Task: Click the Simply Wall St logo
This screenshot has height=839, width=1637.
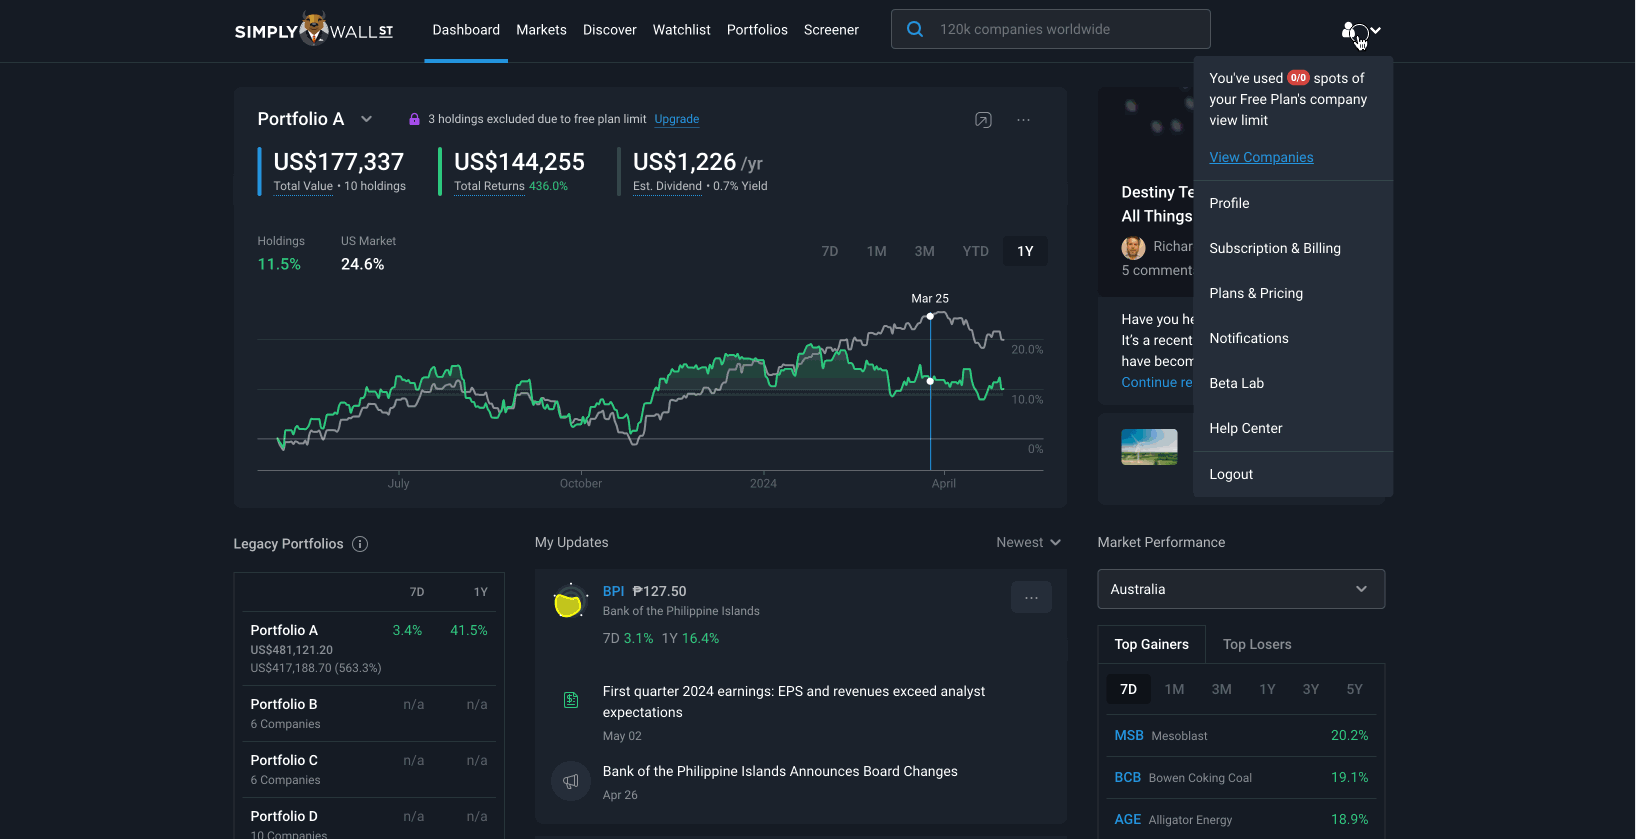Action: pos(314,30)
